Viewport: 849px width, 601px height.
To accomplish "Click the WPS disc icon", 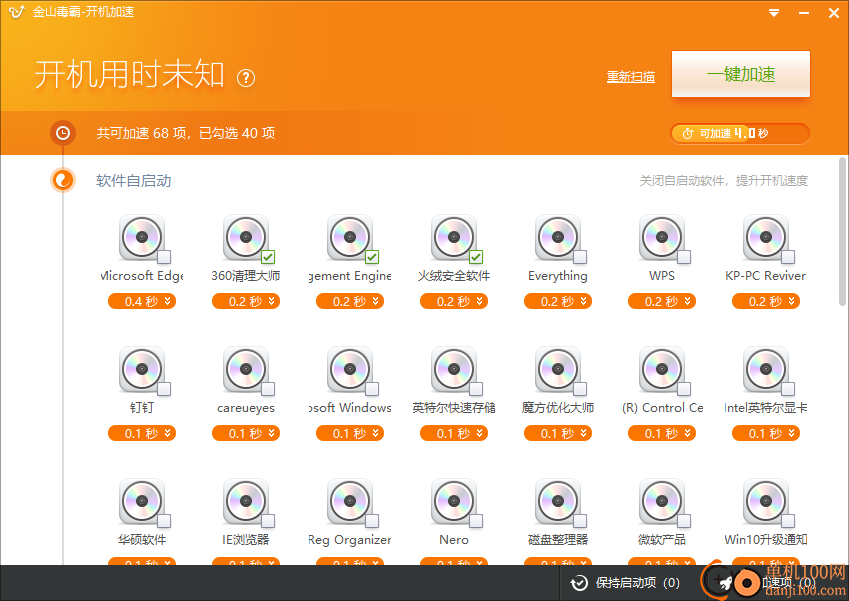I will click(662, 237).
